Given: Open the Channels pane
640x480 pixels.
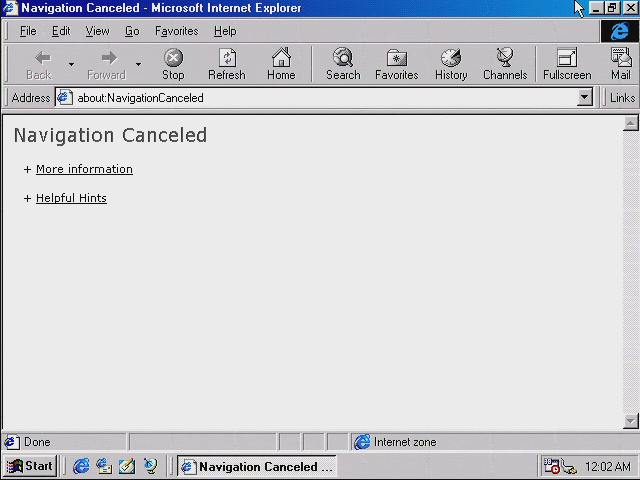Looking at the screenshot, I should (x=505, y=64).
